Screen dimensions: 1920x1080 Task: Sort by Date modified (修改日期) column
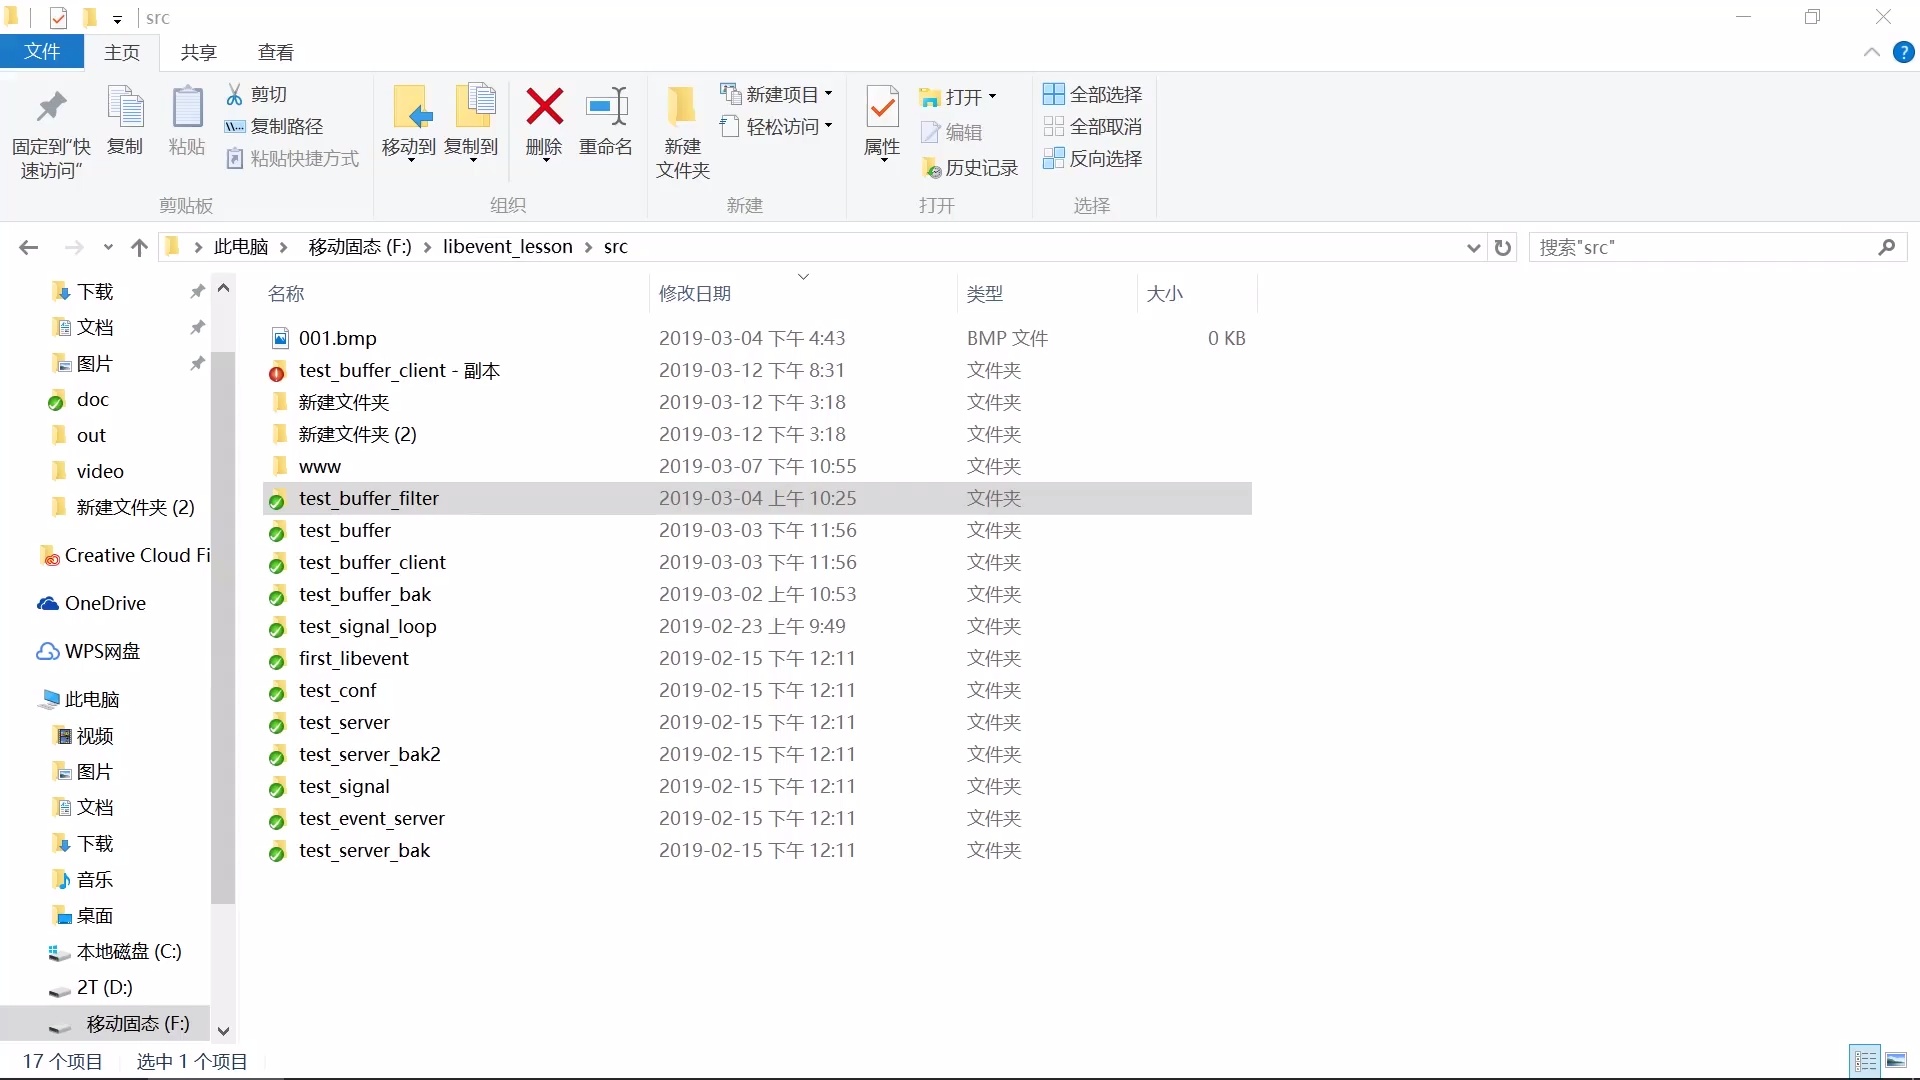click(695, 293)
